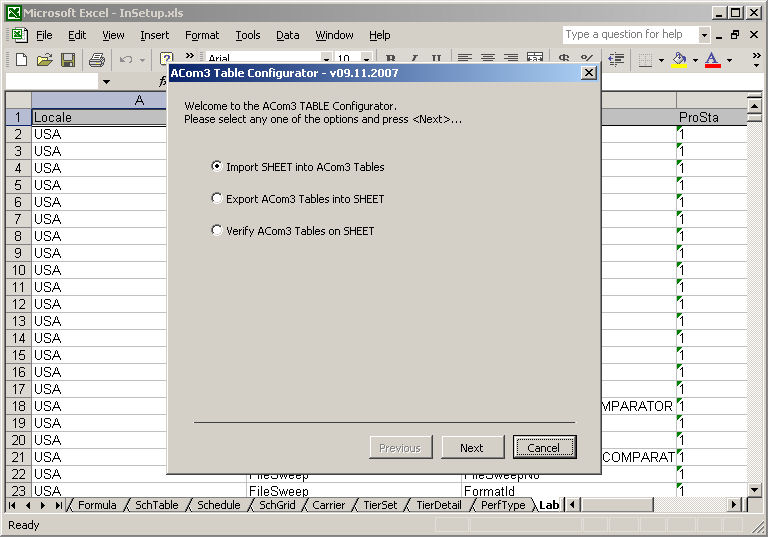768x537 pixels.
Task: Print the current sheet
Action: point(96,60)
